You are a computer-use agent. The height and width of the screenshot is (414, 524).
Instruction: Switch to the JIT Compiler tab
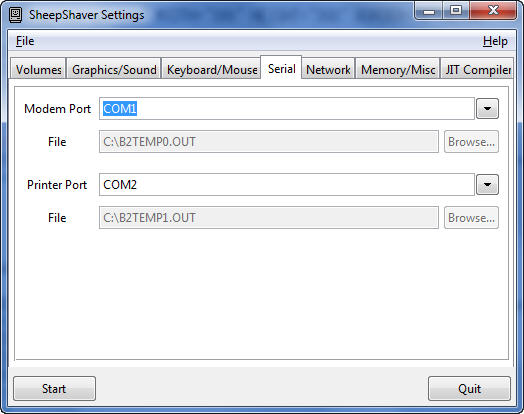477,70
